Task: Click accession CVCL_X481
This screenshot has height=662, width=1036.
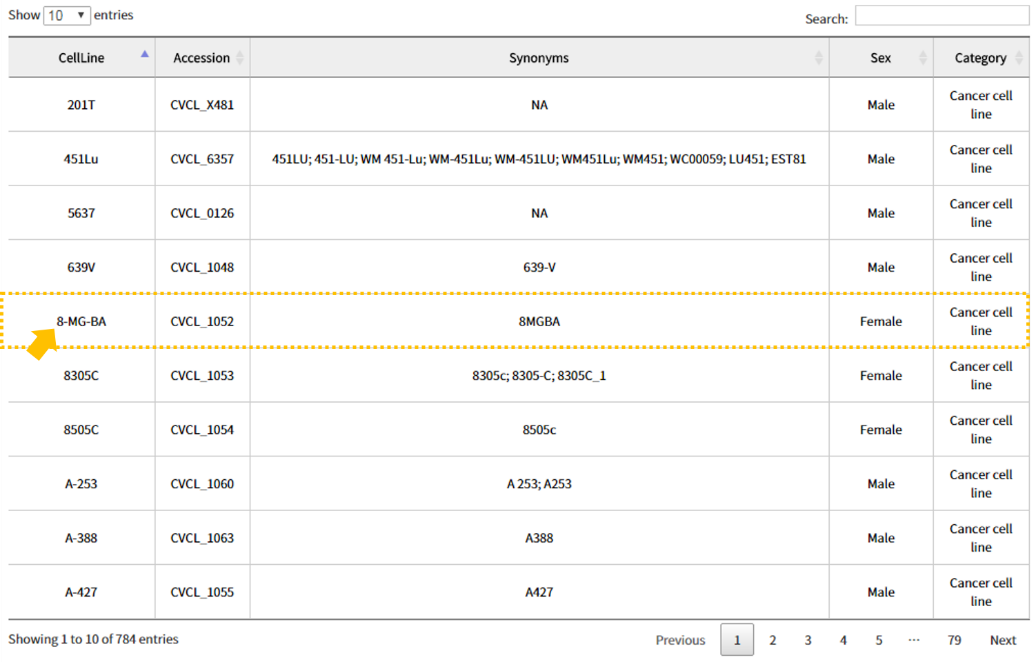Action: point(202,105)
